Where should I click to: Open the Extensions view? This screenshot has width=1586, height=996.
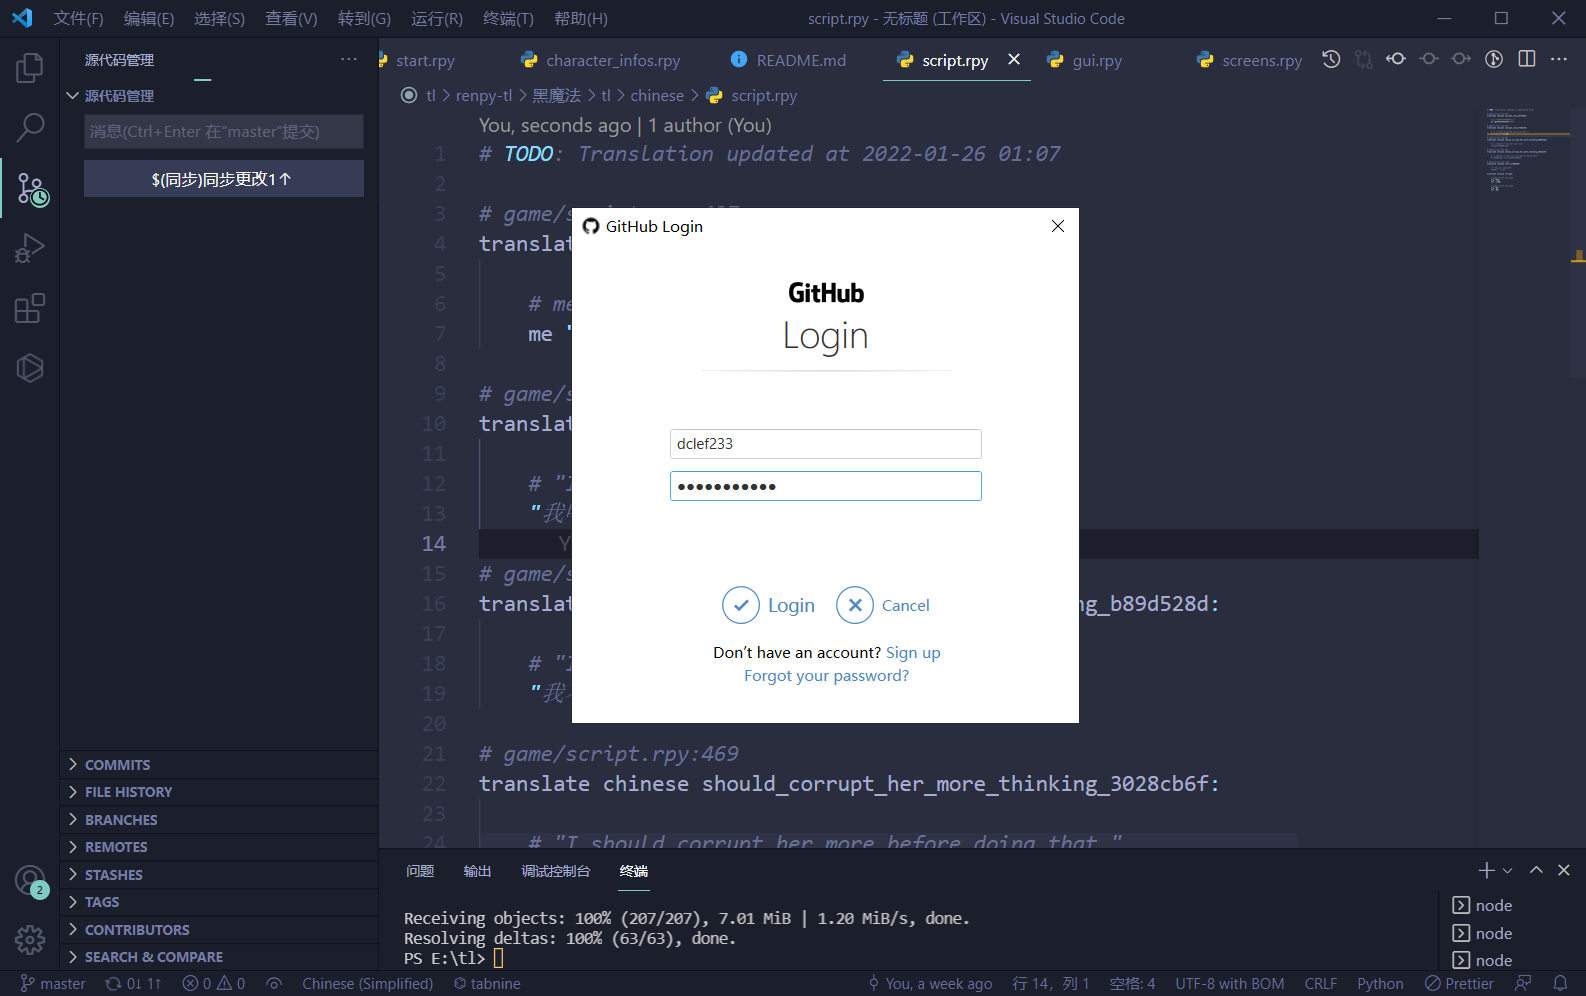click(30, 308)
